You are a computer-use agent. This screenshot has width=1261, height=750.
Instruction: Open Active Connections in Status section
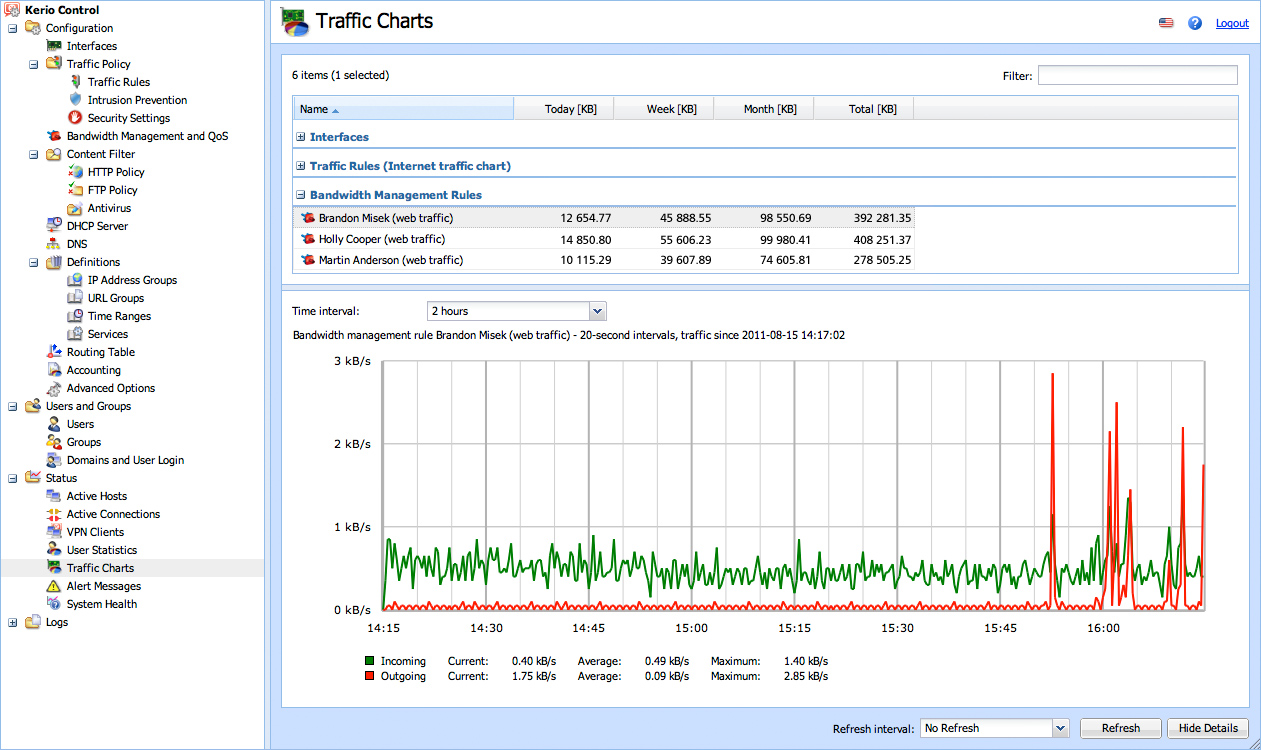coord(113,514)
